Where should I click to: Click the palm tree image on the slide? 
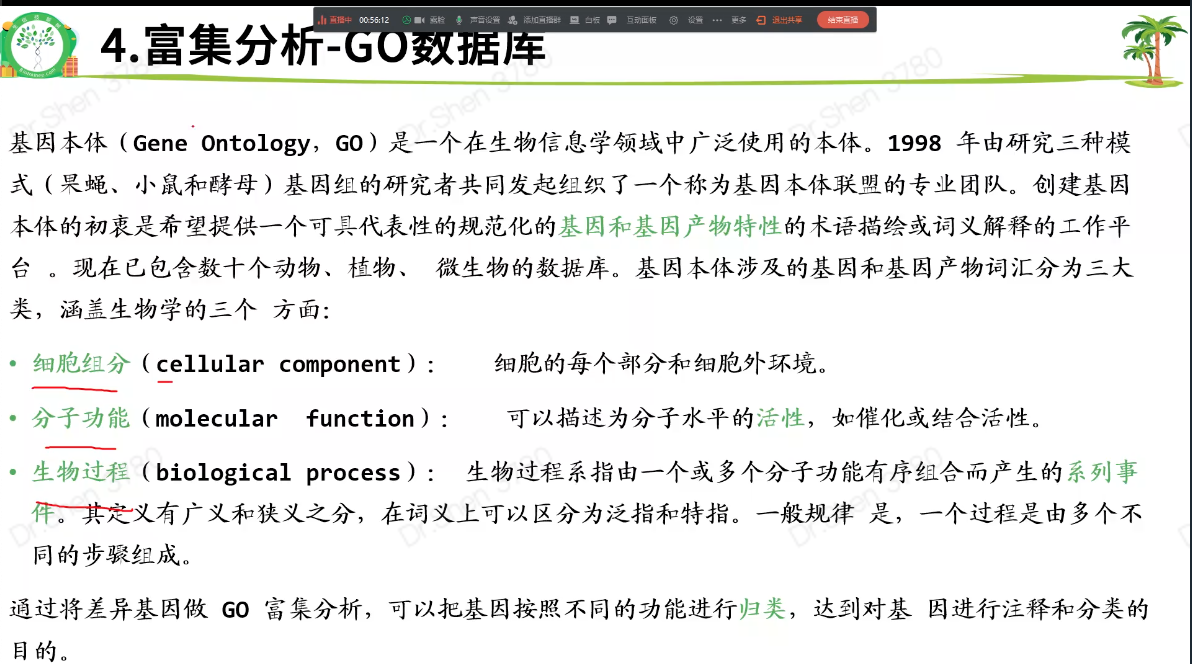tap(1154, 49)
